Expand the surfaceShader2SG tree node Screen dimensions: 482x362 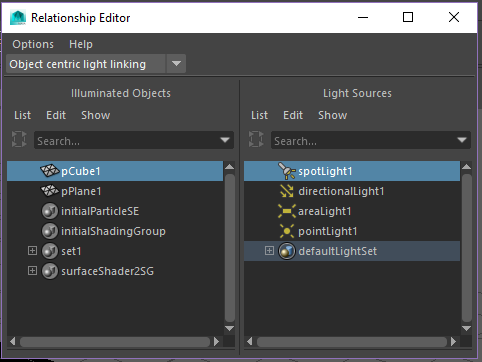32,270
